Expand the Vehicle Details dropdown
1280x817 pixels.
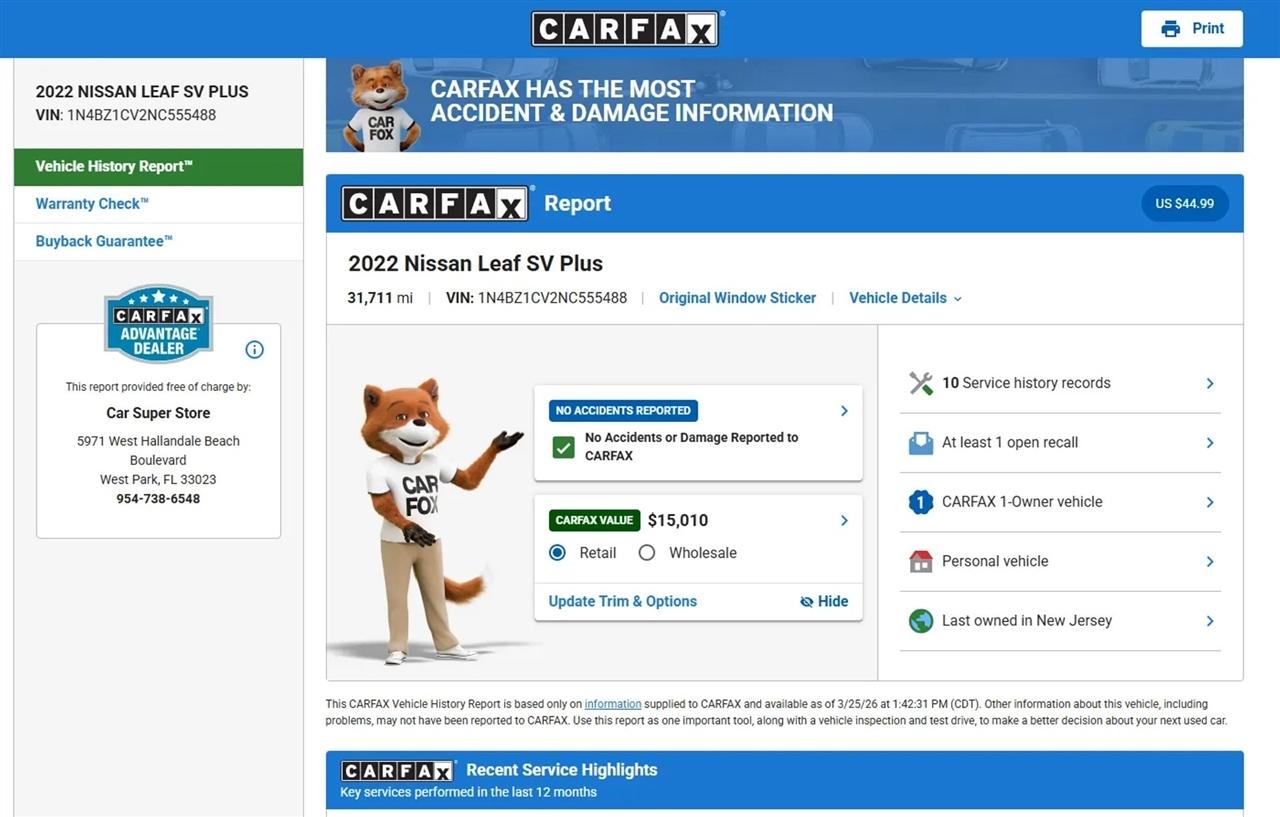coord(905,298)
